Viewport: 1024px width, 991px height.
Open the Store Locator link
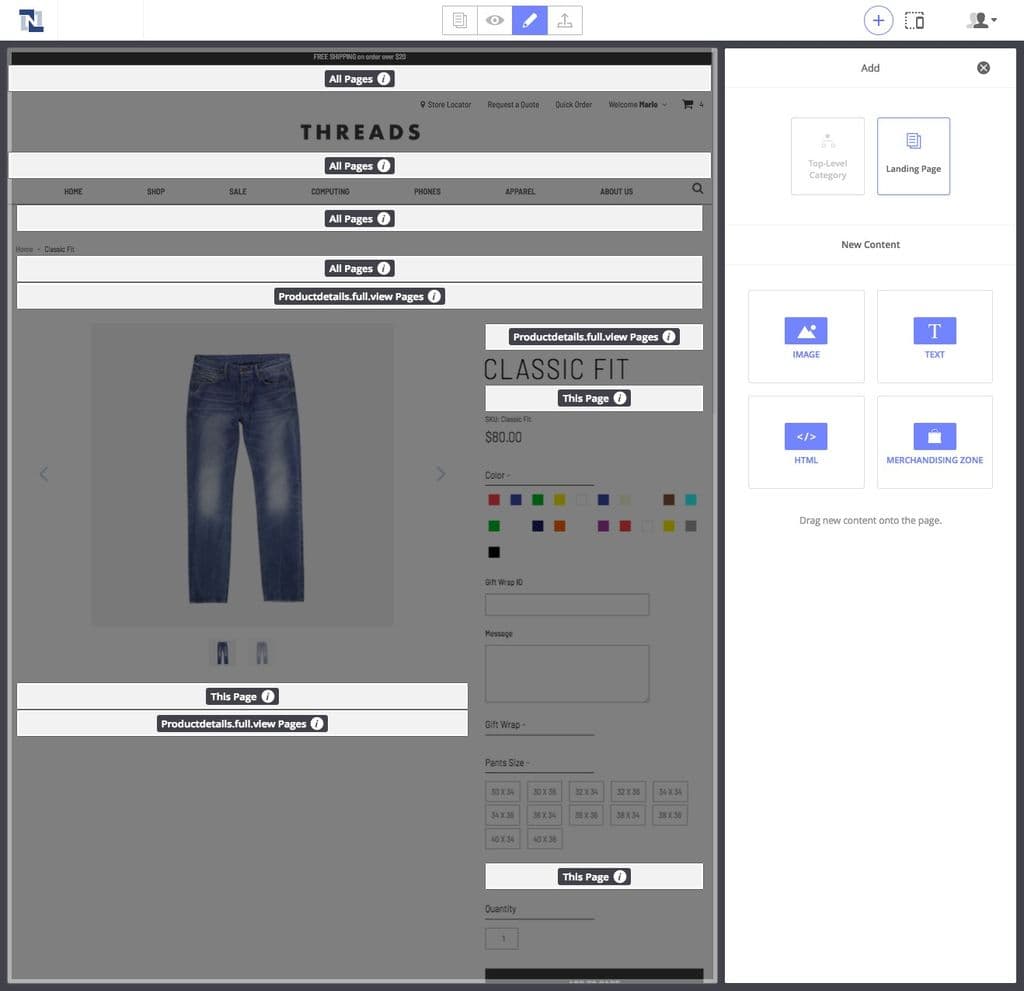(x=445, y=105)
